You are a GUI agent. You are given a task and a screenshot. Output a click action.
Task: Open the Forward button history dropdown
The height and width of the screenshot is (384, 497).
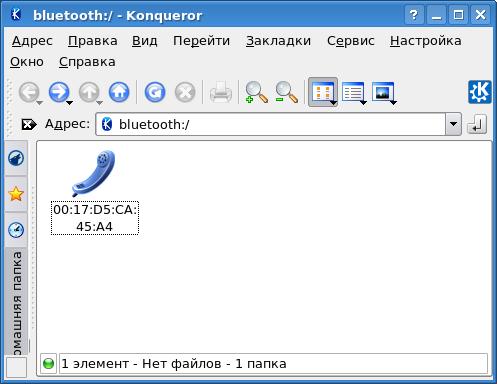69,103
